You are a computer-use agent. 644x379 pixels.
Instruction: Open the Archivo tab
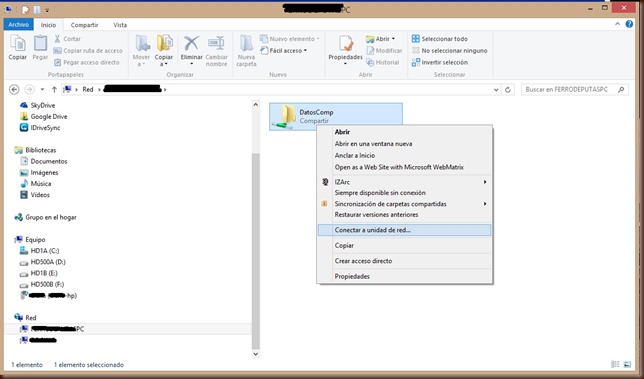click(x=18, y=25)
